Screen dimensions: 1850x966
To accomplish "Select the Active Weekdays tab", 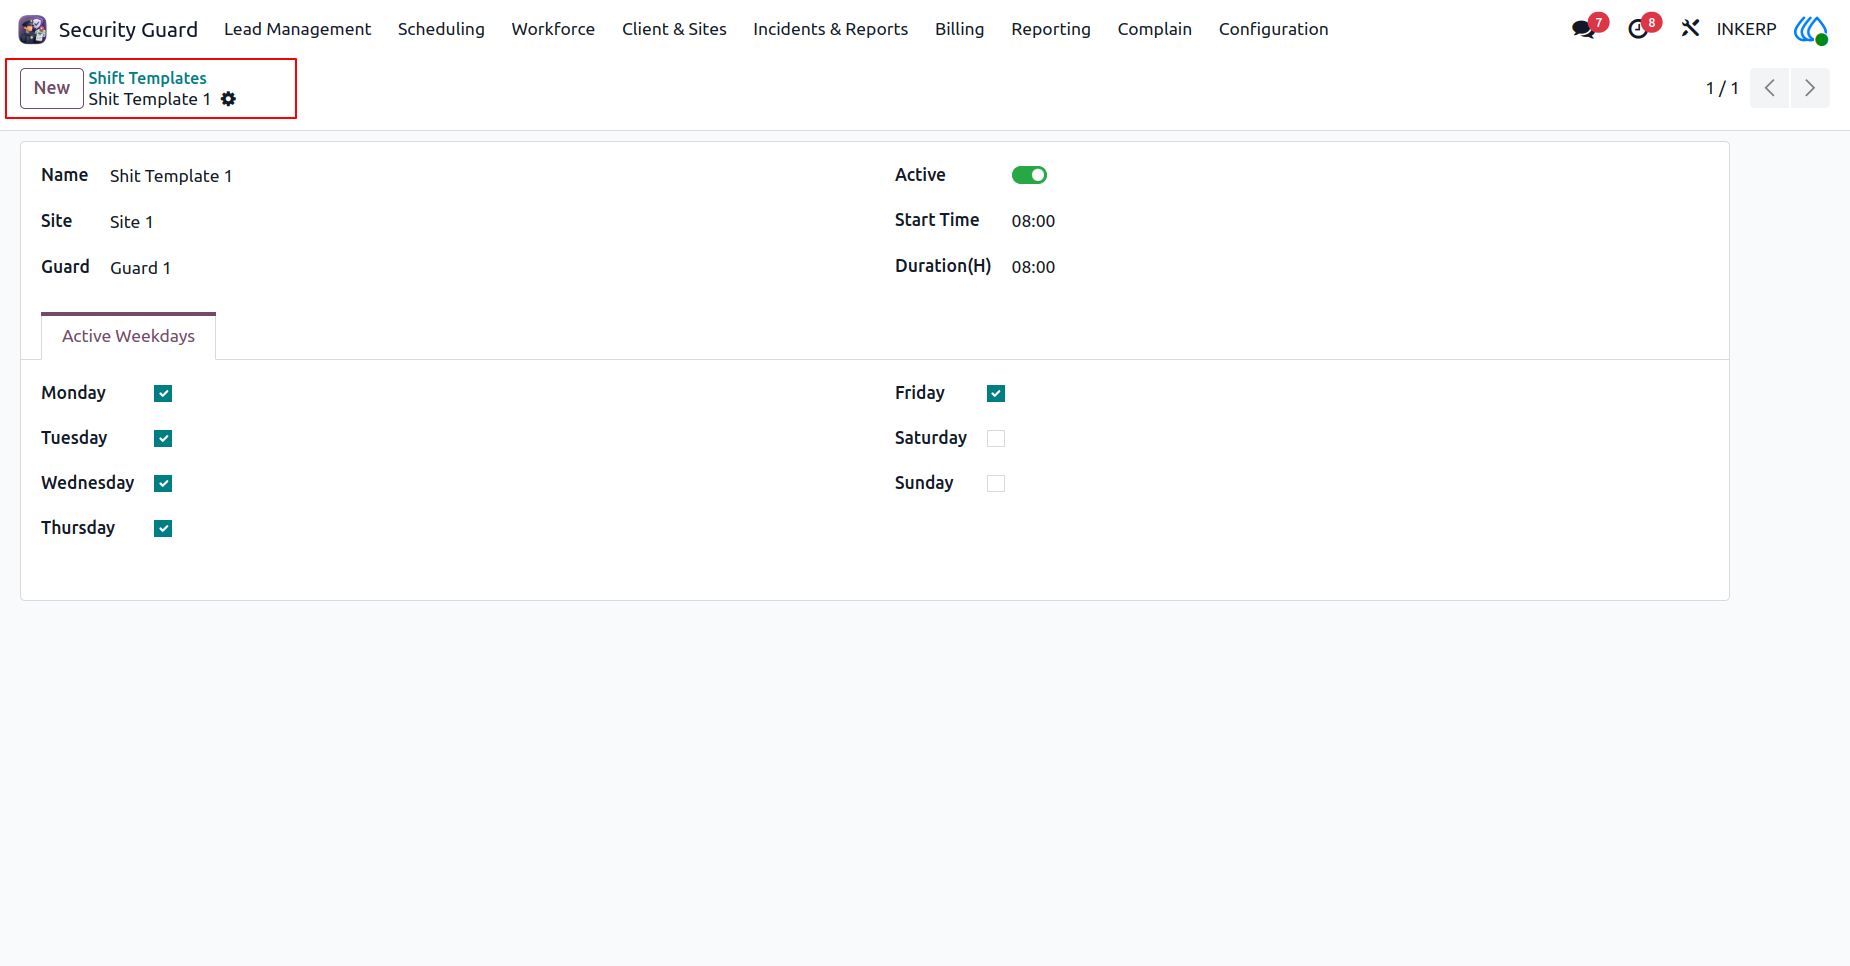I will pyautogui.click(x=128, y=336).
